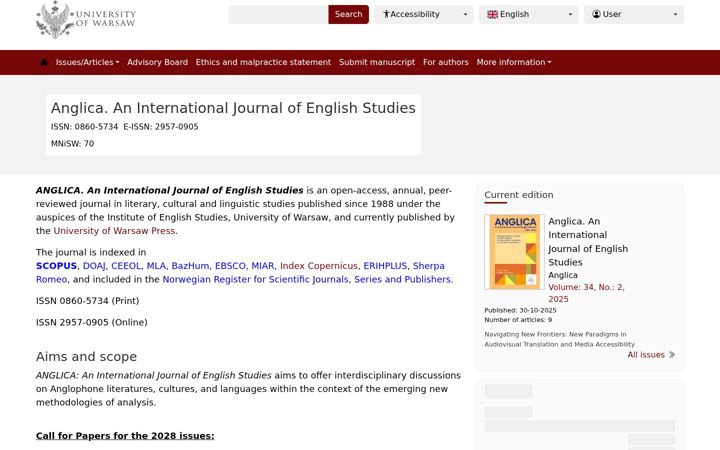Viewport: 720px width, 450px height.
Task: Click the University of Warsaw logo
Action: pyautogui.click(x=86, y=19)
